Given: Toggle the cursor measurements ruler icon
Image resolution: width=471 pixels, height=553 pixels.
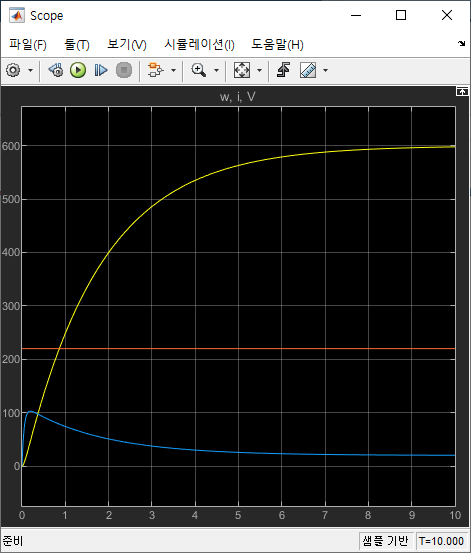Looking at the screenshot, I should pos(308,70).
